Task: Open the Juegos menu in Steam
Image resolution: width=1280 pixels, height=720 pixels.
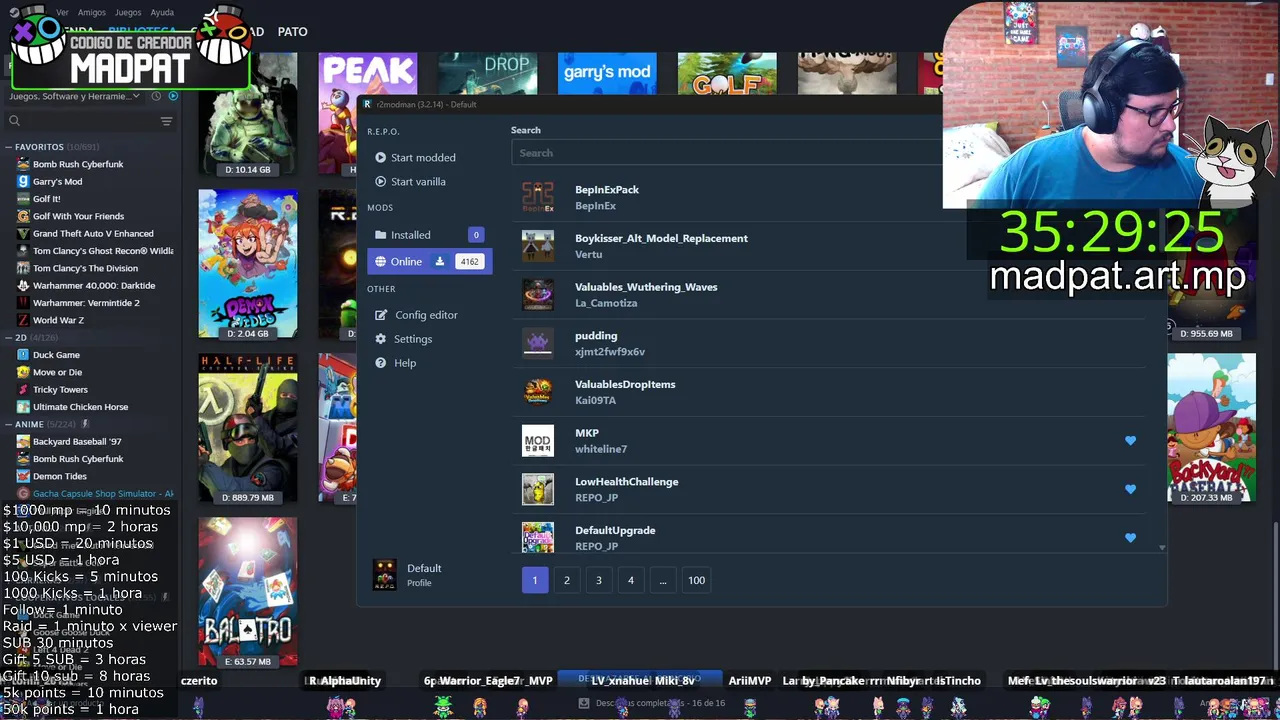Action: (x=128, y=12)
